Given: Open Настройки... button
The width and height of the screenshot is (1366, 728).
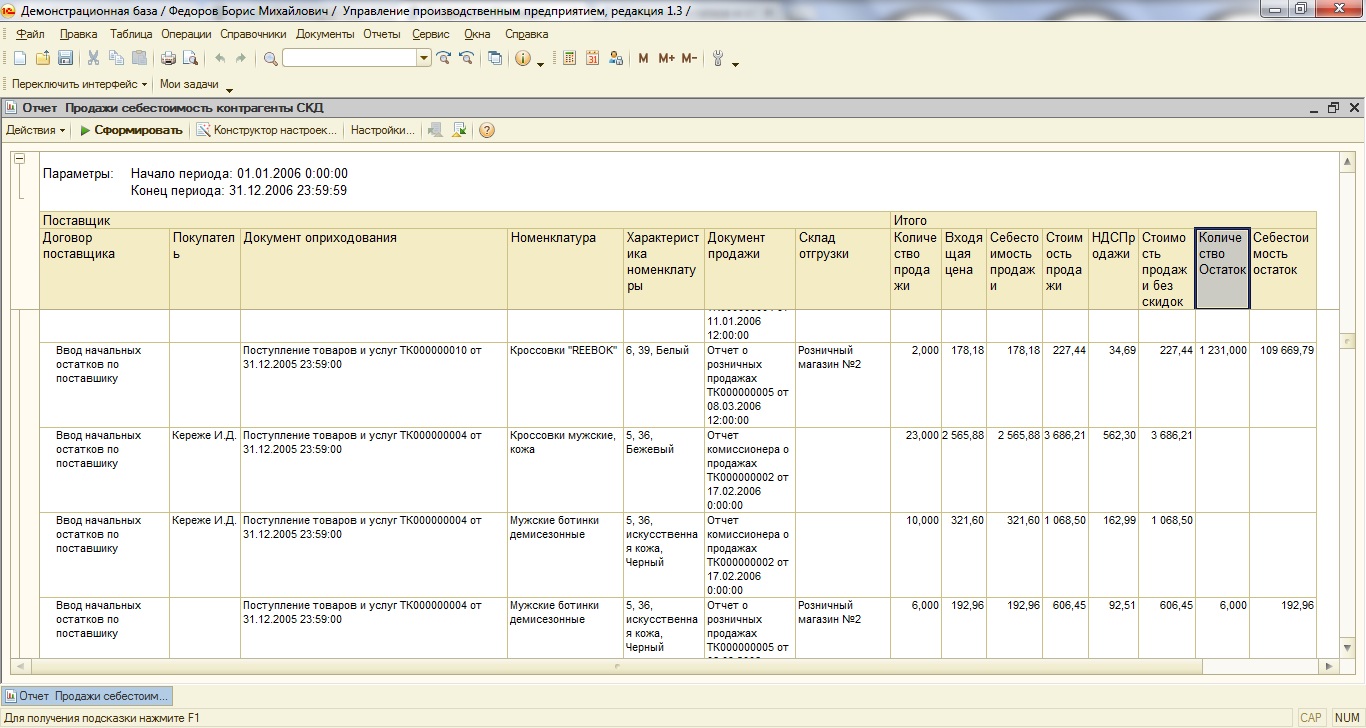Looking at the screenshot, I should pyautogui.click(x=382, y=130).
